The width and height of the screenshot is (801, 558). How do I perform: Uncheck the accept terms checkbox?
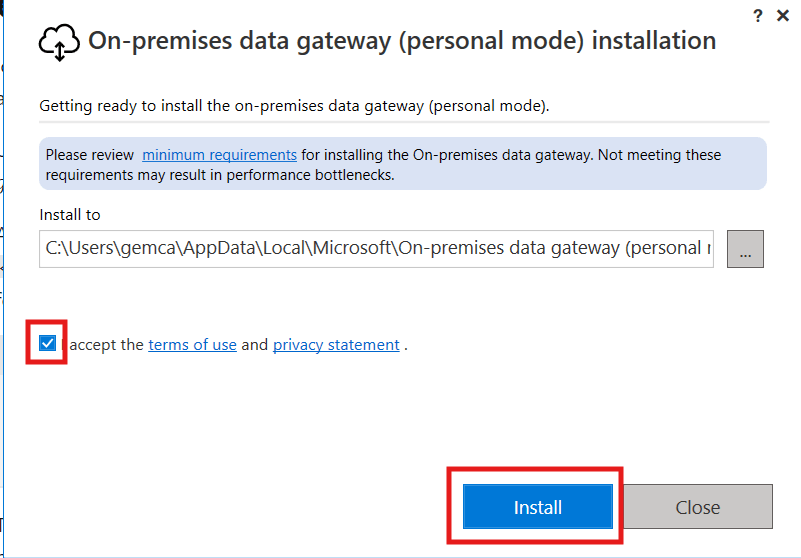pyautogui.click(x=47, y=343)
